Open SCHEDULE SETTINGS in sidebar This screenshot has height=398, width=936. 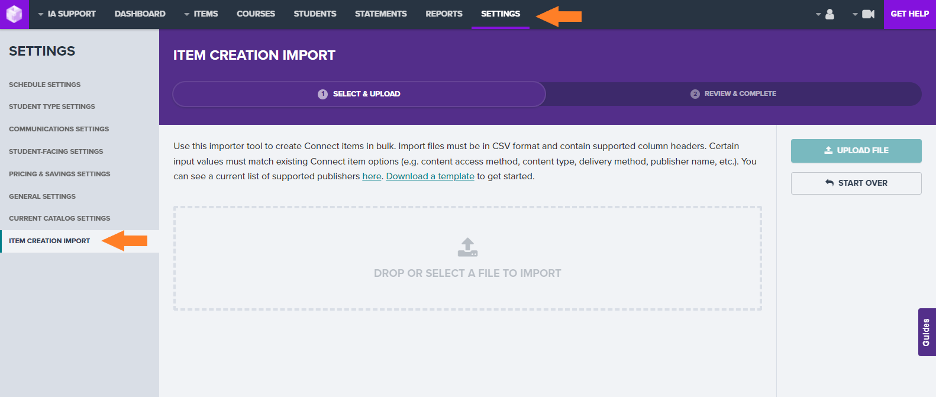45,85
